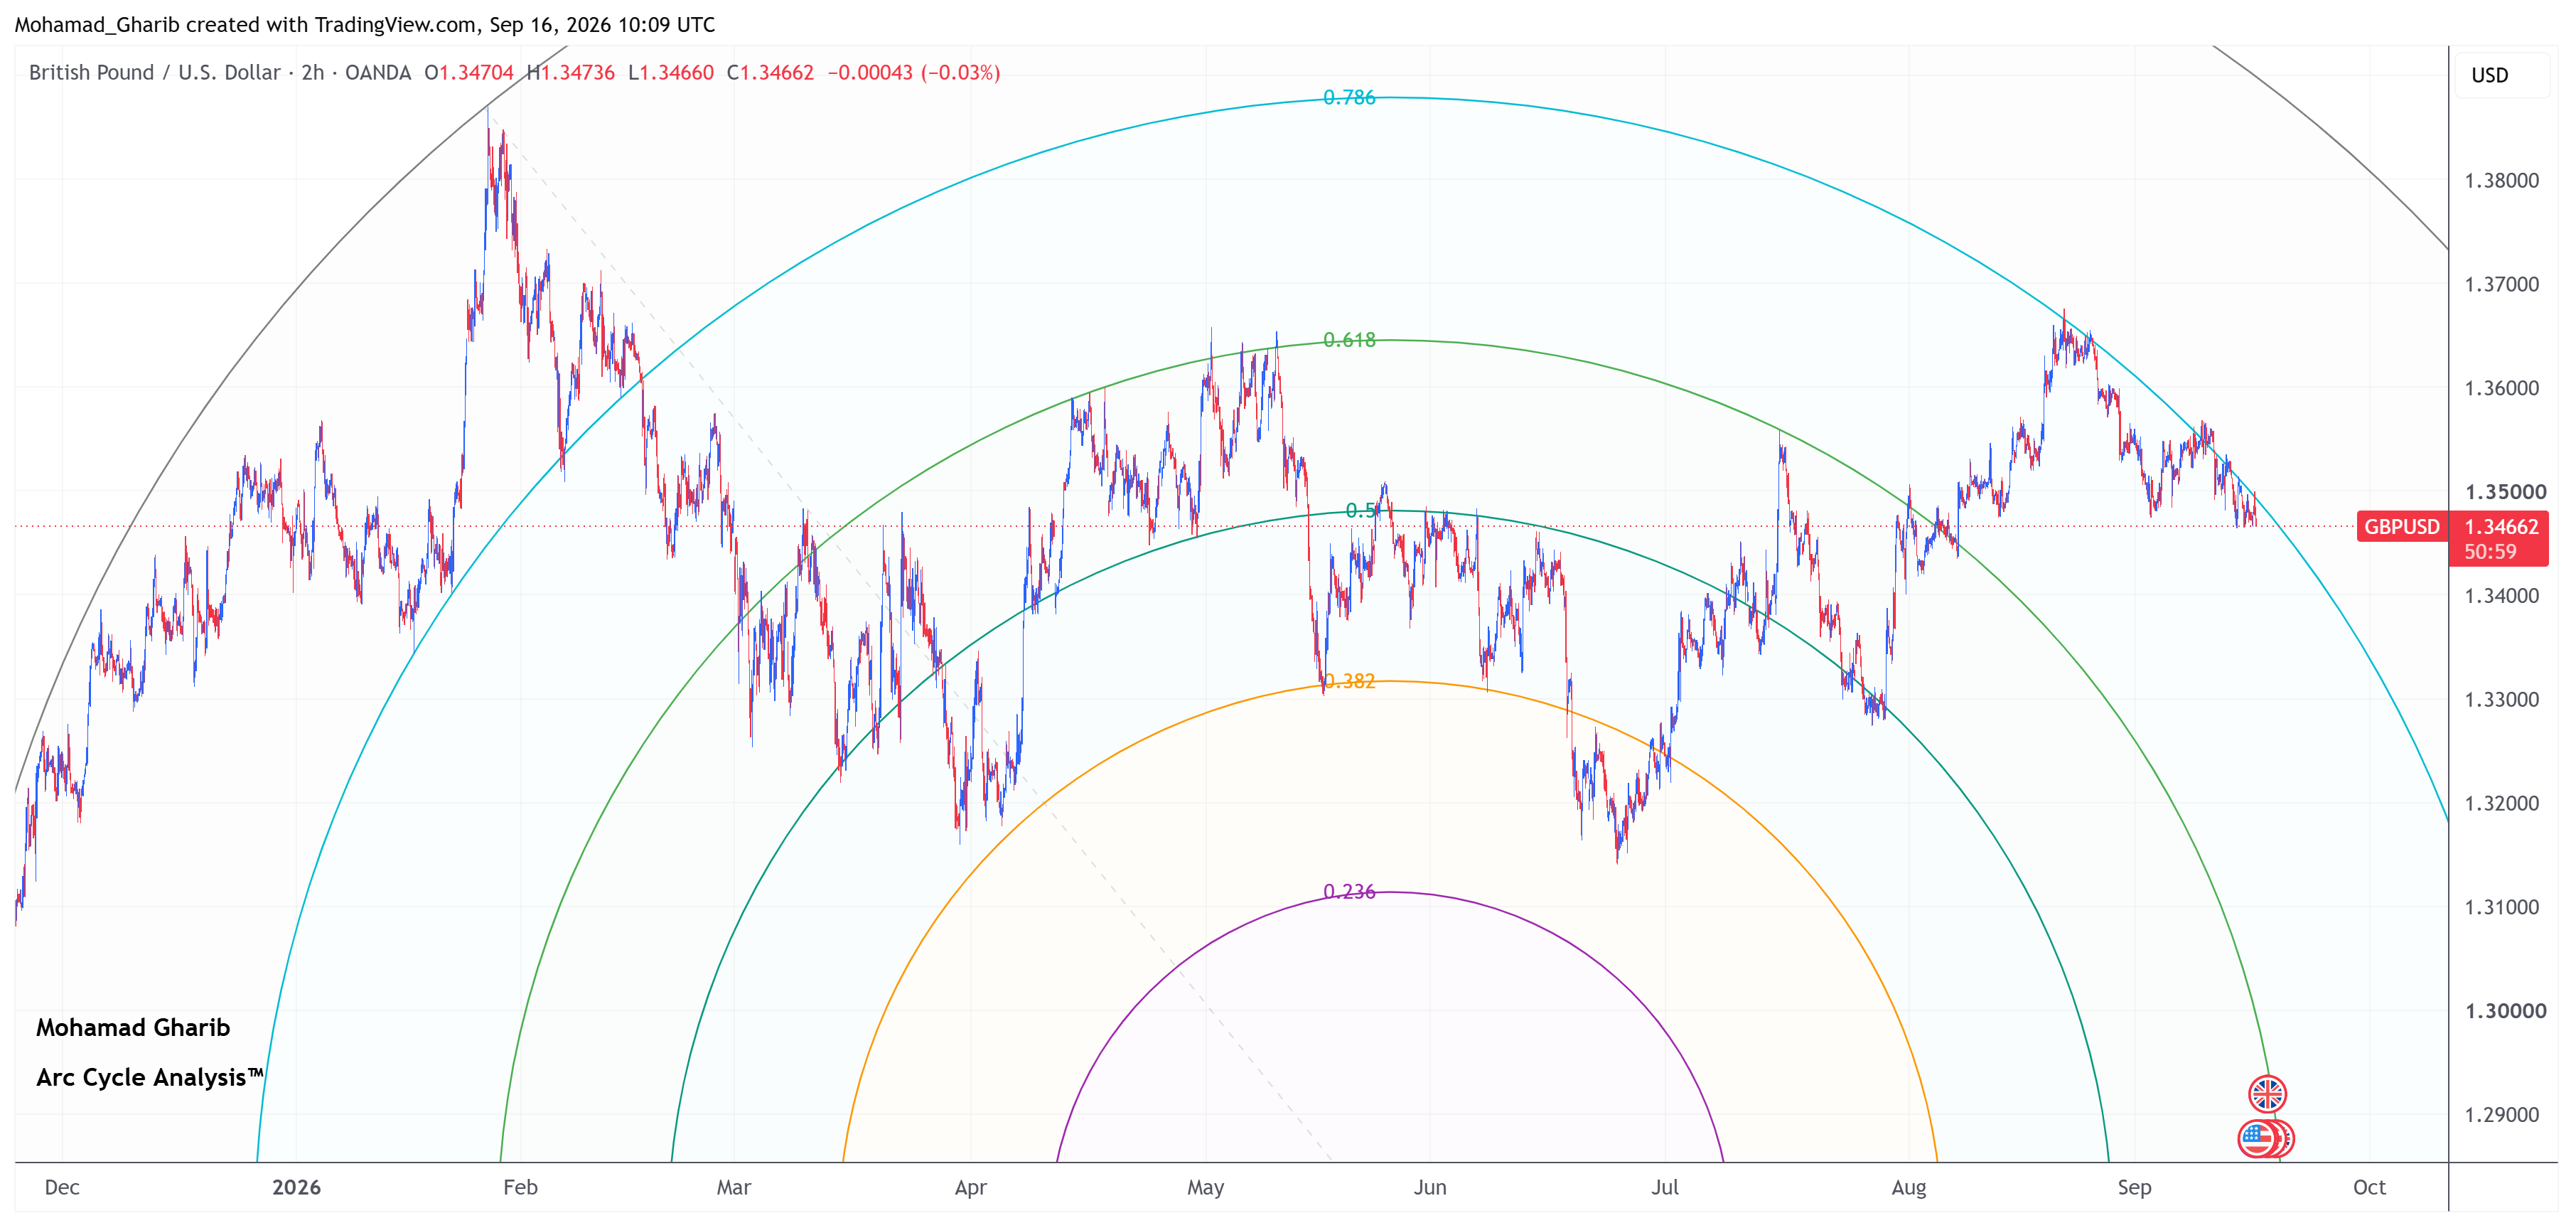Screen dimensions: 2576x1218
Task: Click the Apr time axis label
Action: 970,1187
